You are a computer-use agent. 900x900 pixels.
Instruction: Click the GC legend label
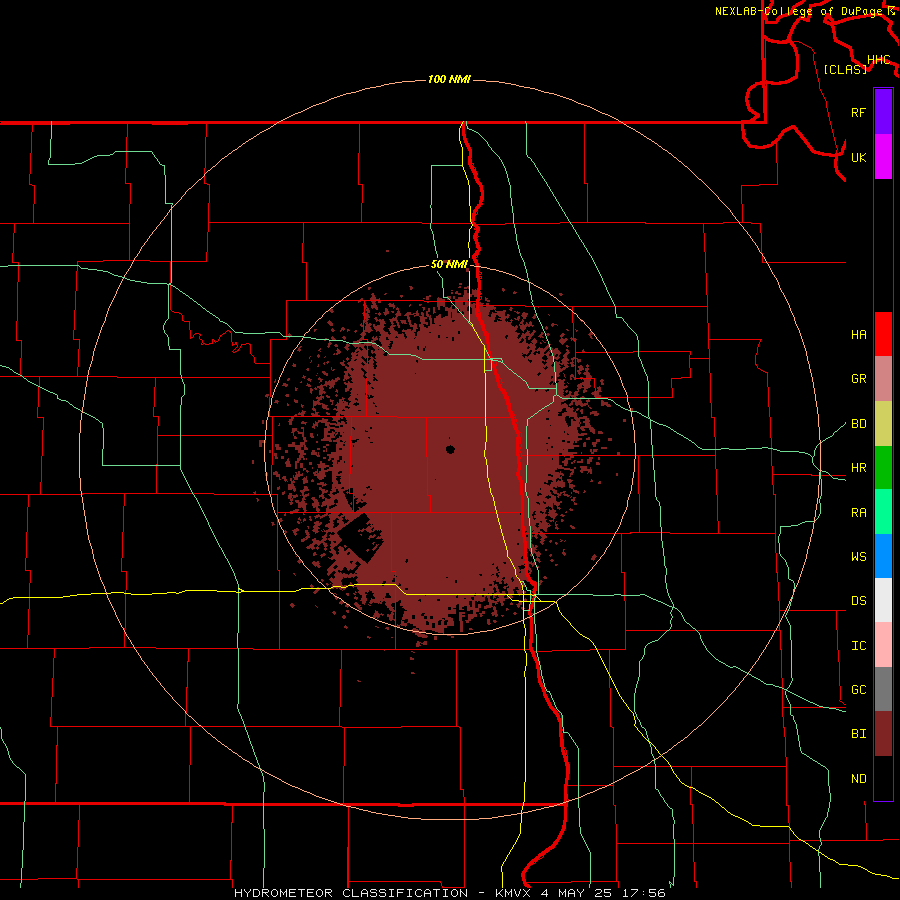pyautogui.click(x=858, y=690)
